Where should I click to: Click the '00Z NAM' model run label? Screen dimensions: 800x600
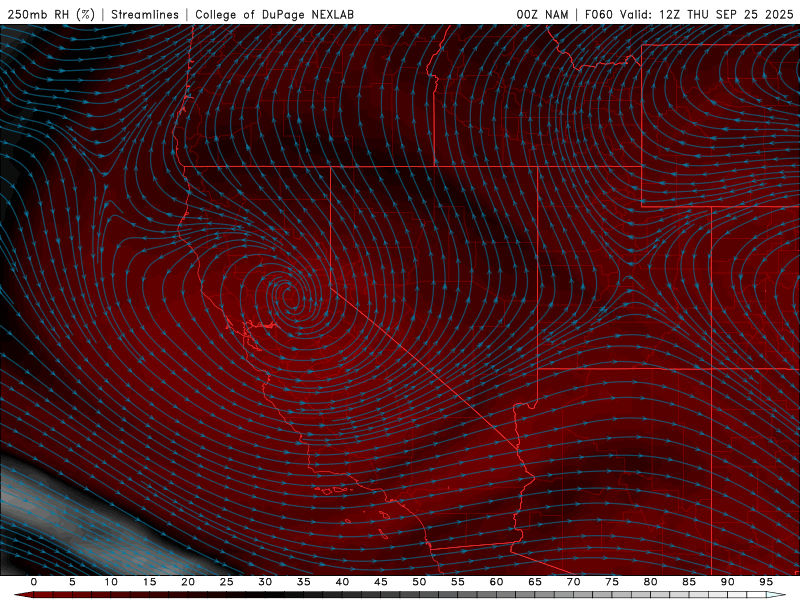[x=542, y=14]
